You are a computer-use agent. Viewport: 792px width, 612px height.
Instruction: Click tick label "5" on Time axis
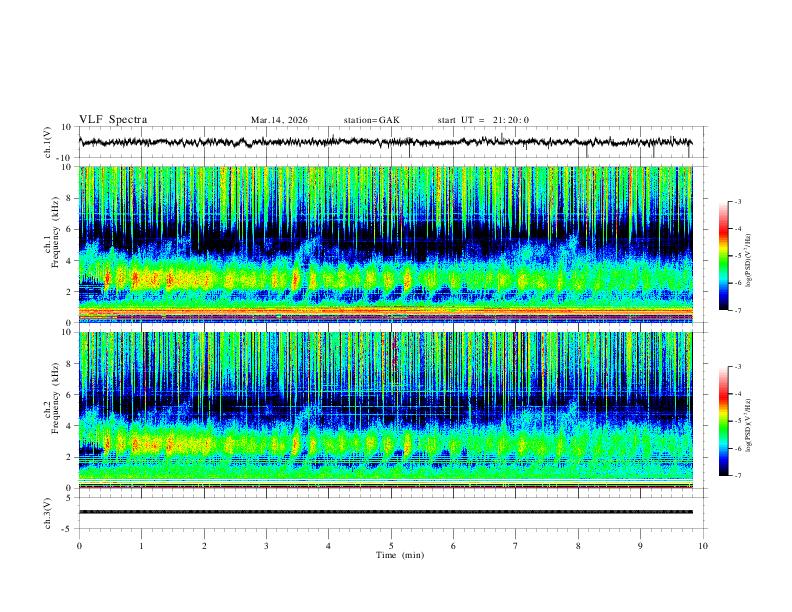(x=391, y=546)
